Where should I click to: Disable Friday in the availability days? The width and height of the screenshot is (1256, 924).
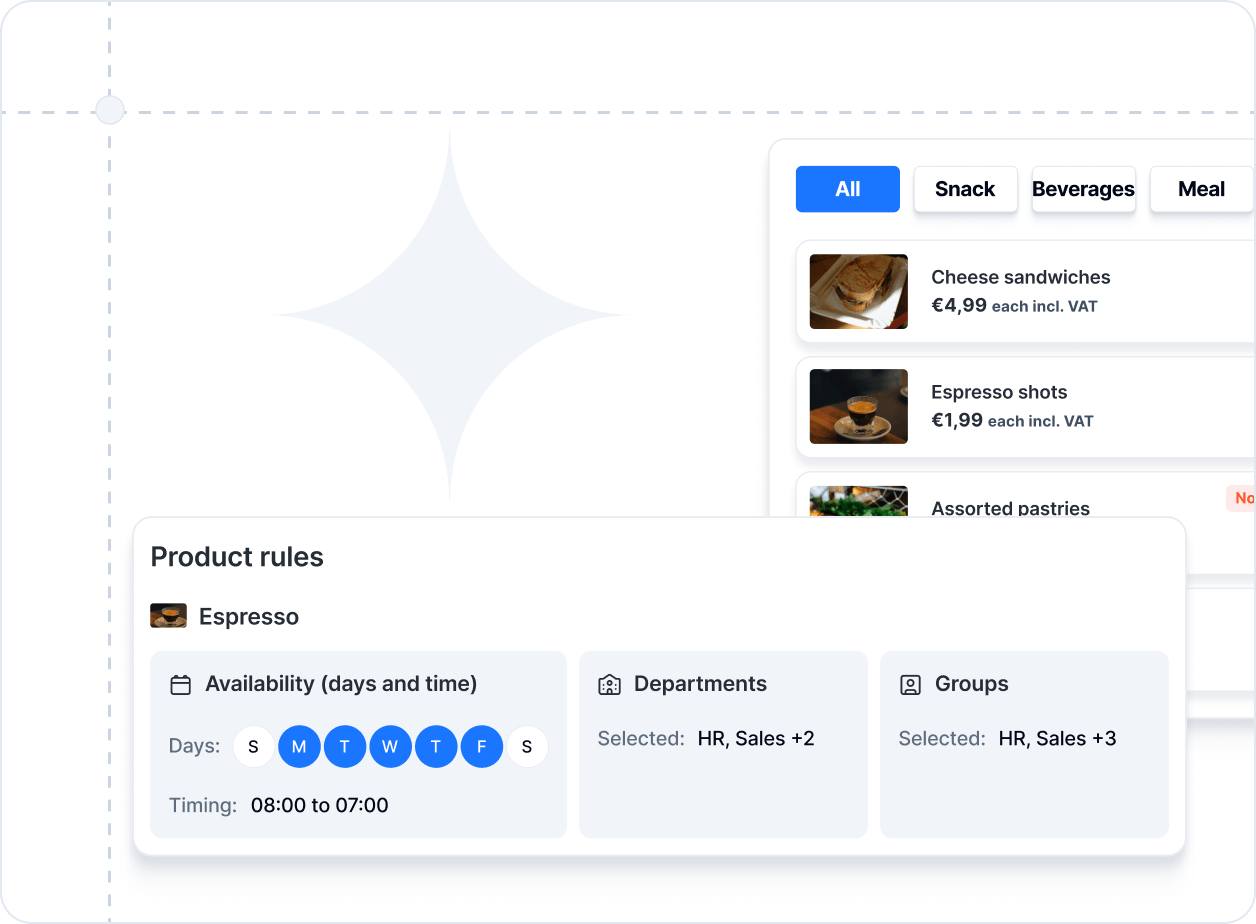click(x=482, y=747)
